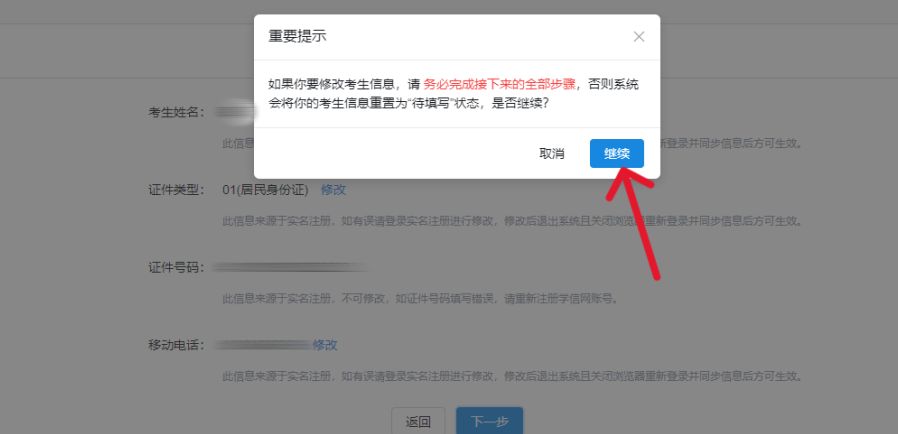Click the 返回 button at the bottom
The width and height of the screenshot is (898, 434).
[418, 421]
